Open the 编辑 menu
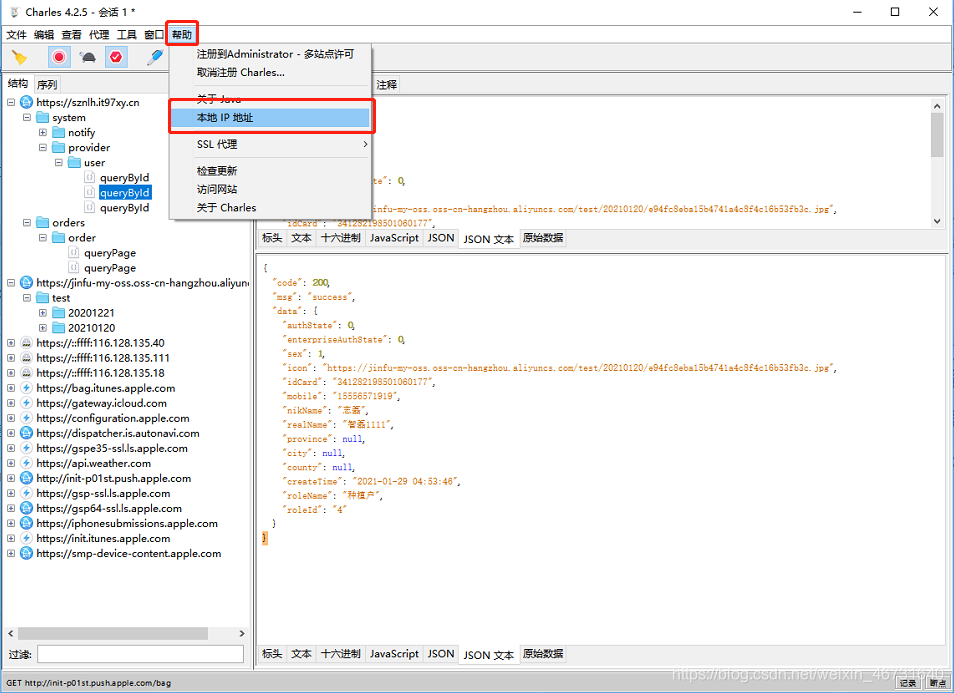The width and height of the screenshot is (954, 693). 44,35
